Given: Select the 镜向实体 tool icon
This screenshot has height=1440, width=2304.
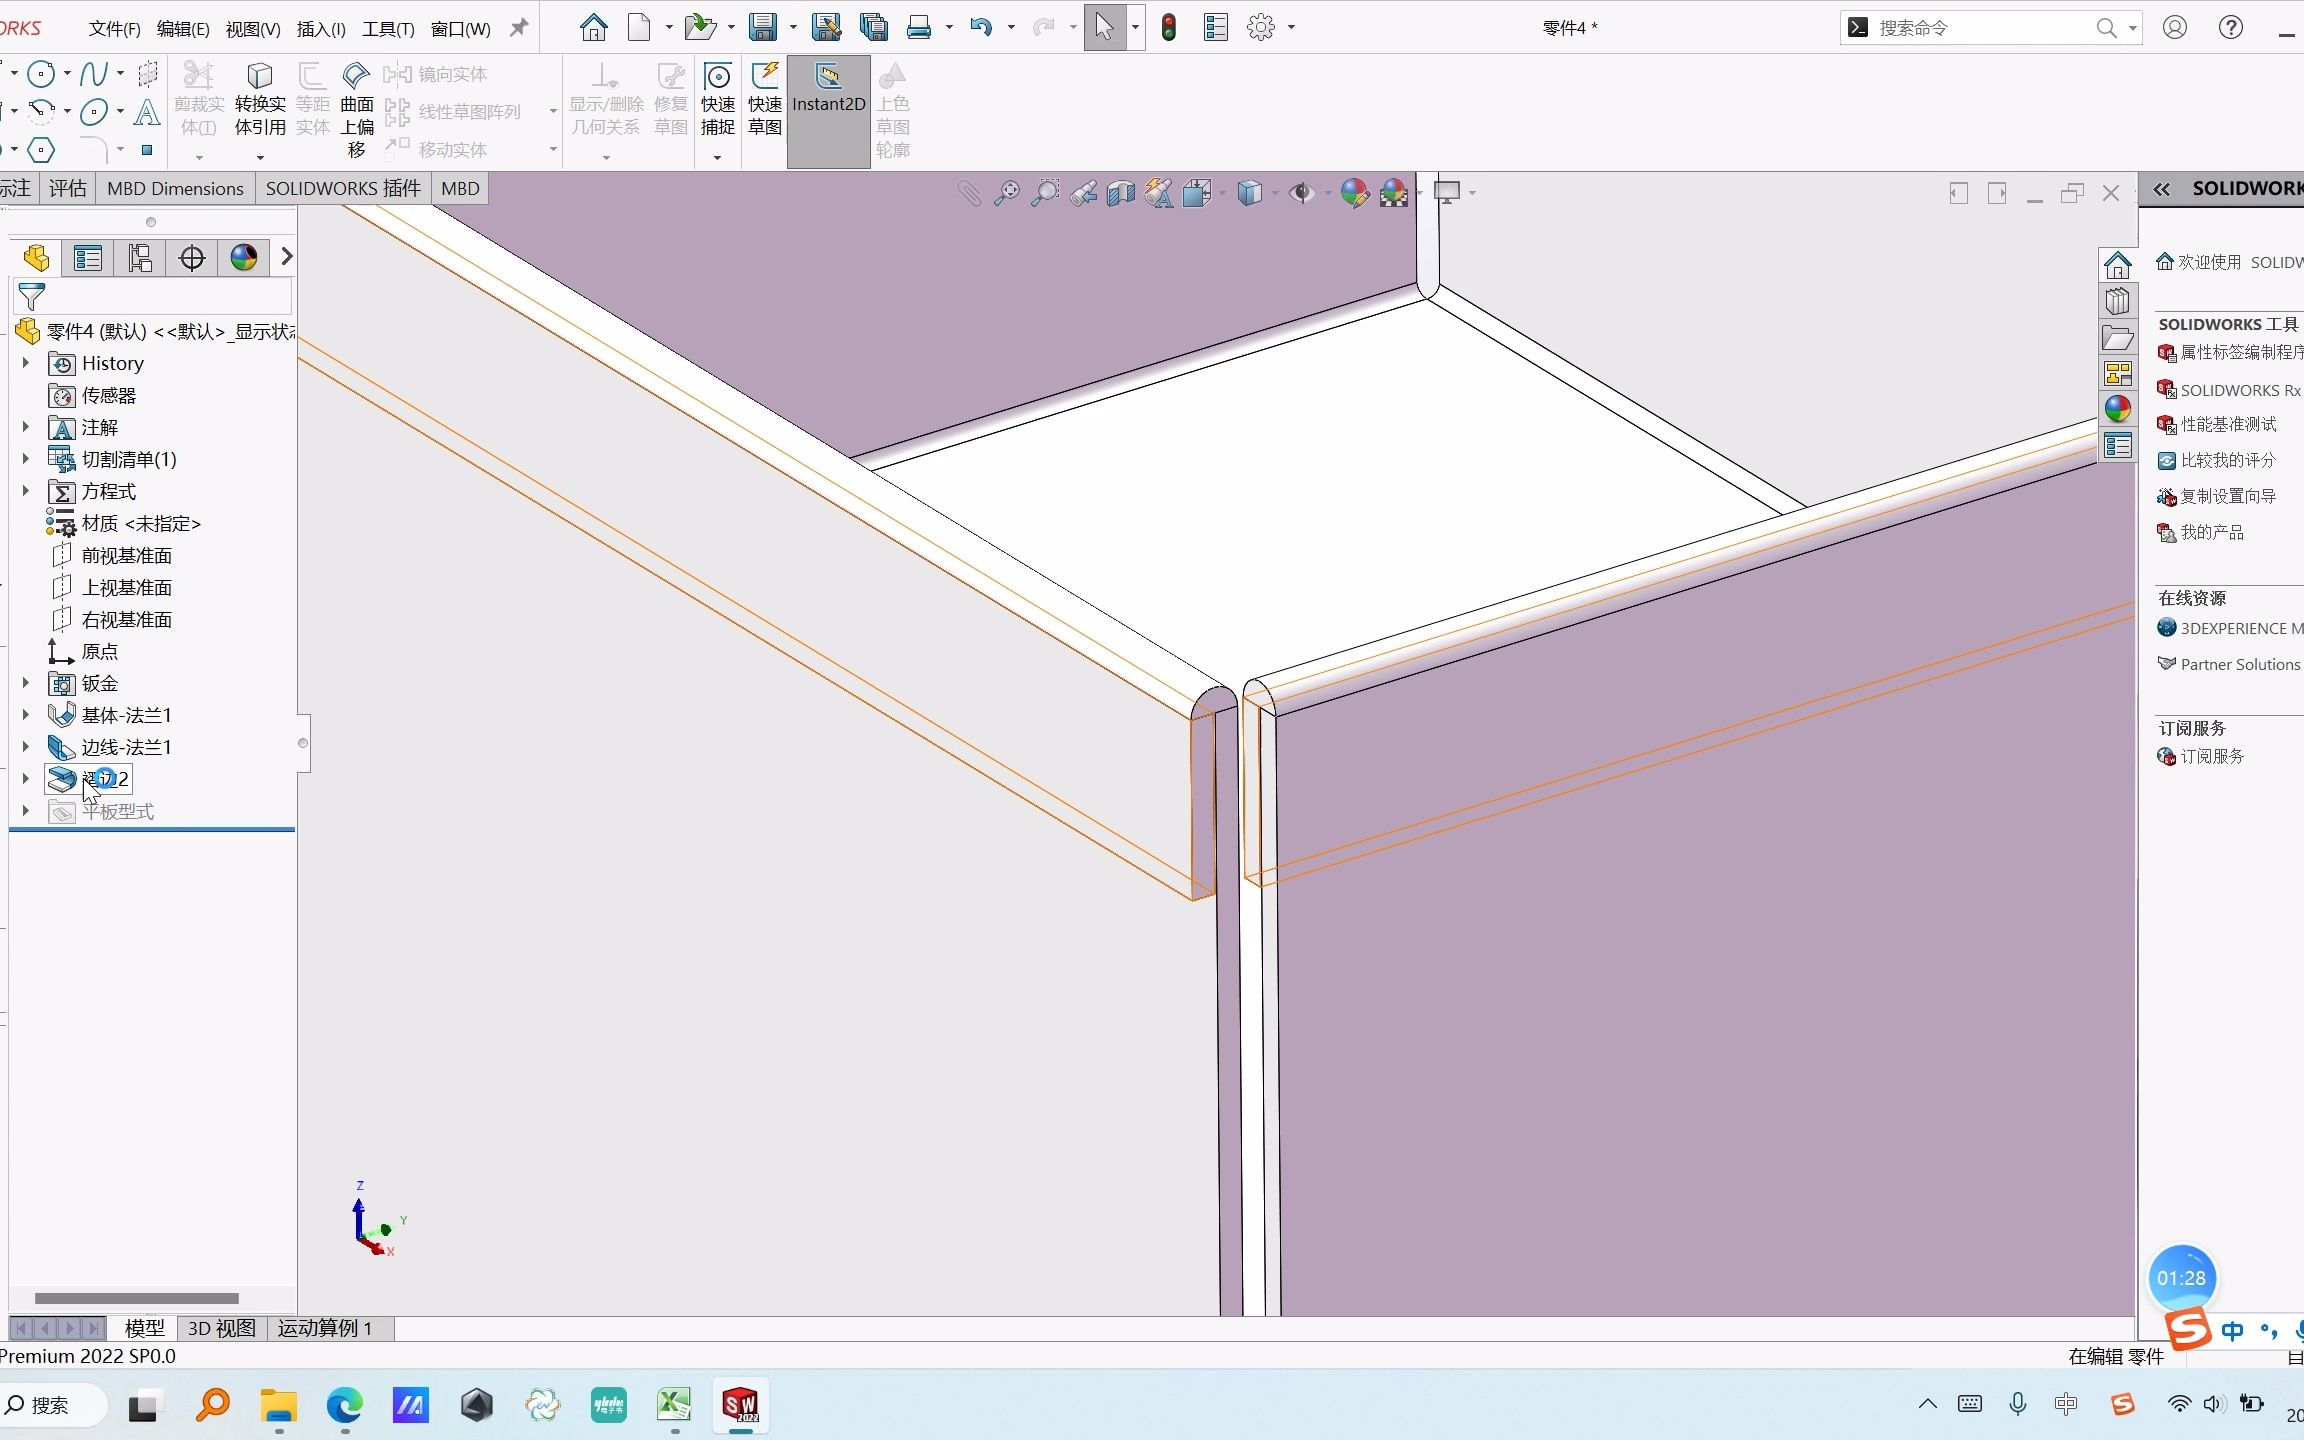Looking at the screenshot, I should [398, 73].
